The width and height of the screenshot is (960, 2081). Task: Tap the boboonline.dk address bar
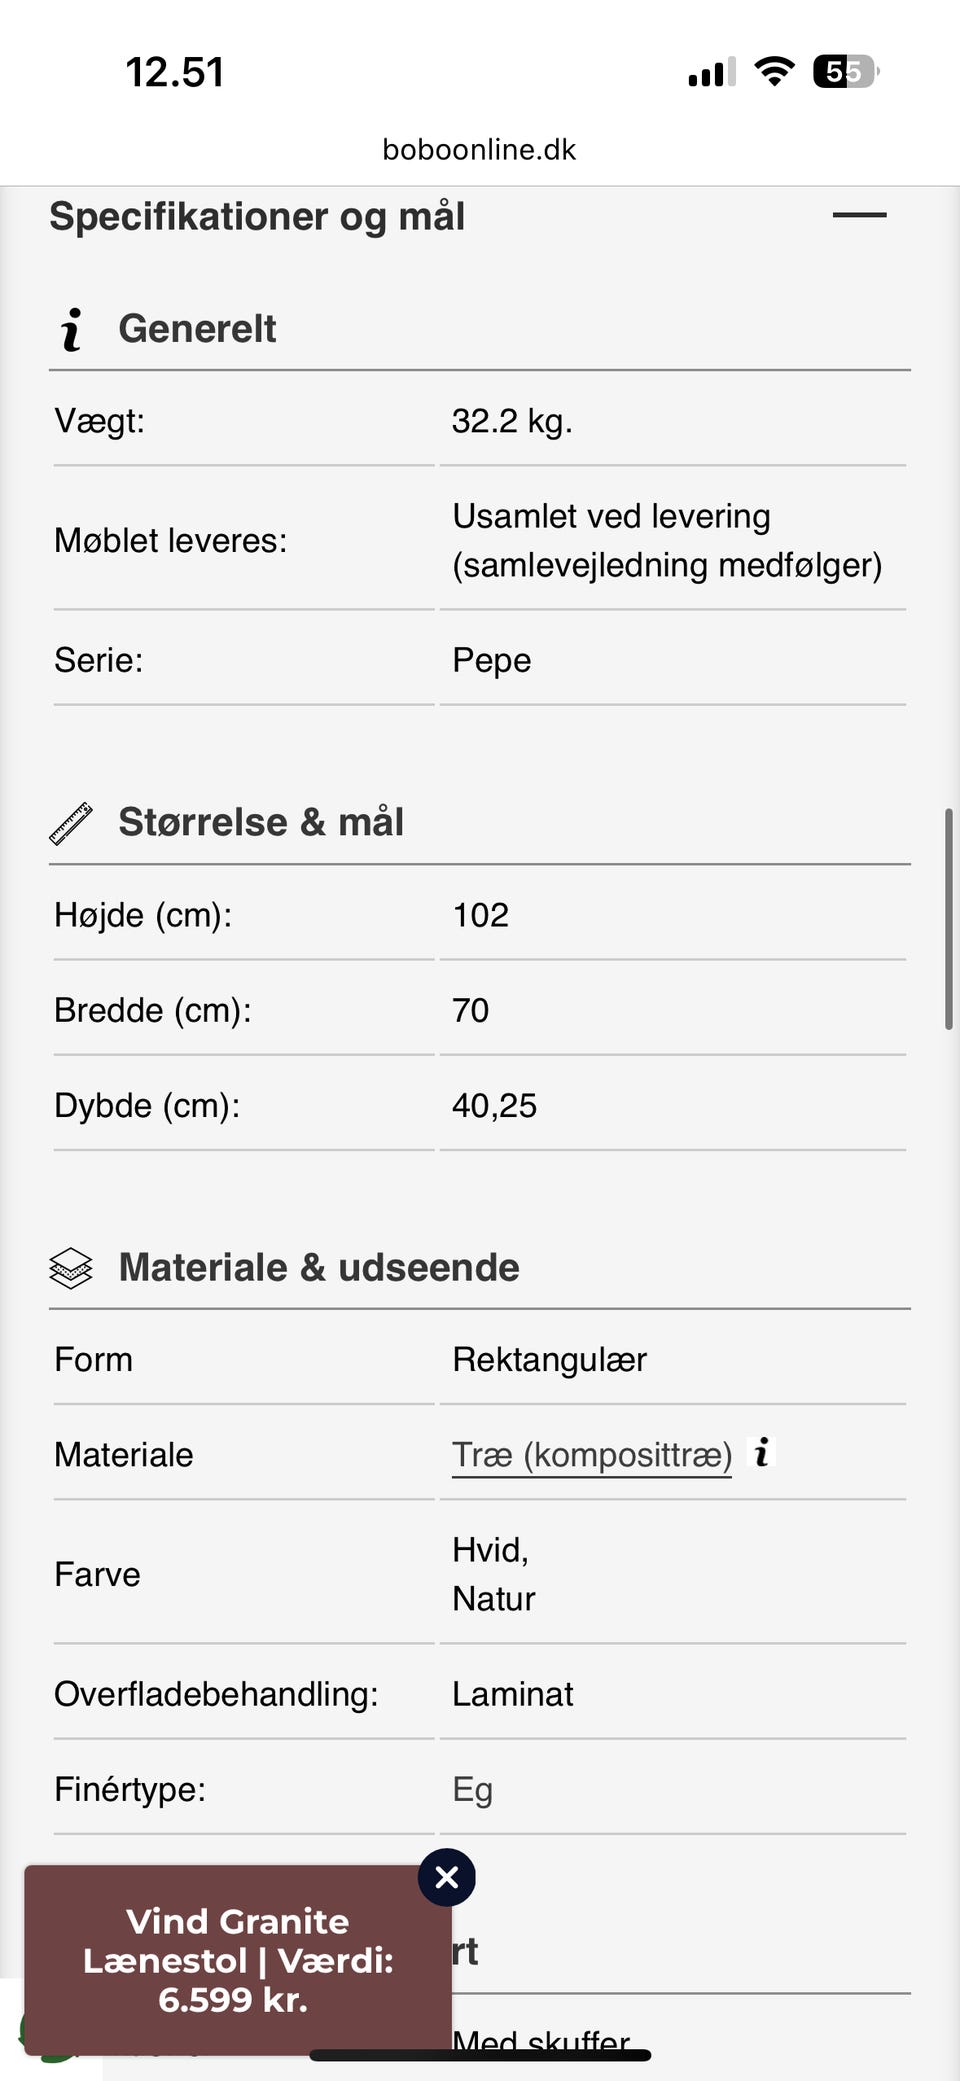point(479,150)
